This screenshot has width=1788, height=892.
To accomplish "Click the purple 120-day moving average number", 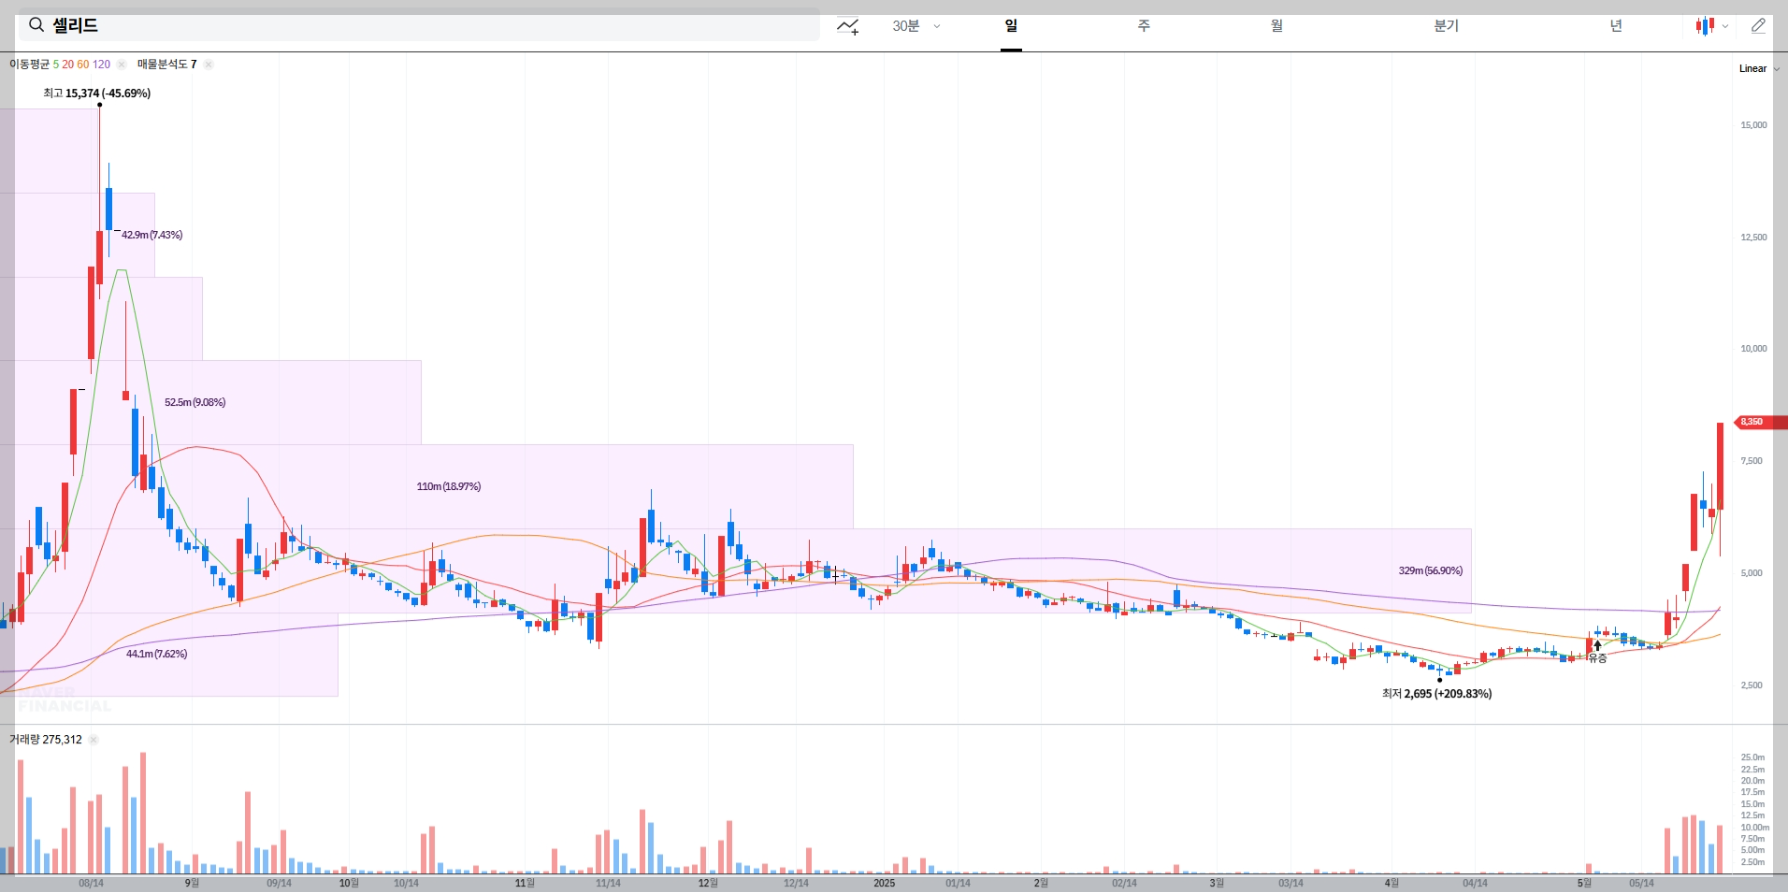I will (101, 64).
